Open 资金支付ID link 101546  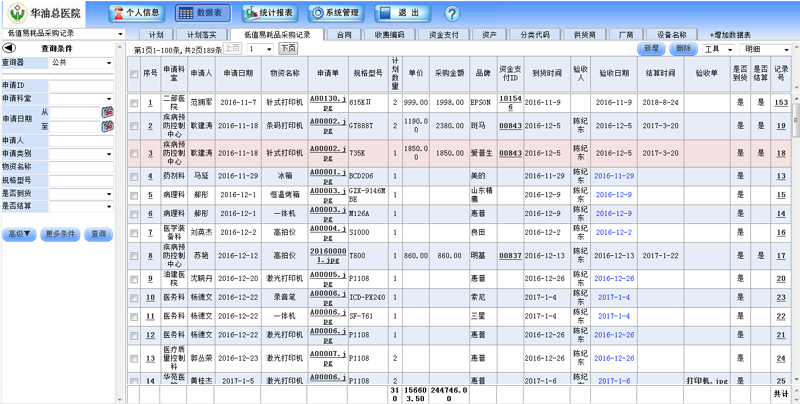click(510, 103)
